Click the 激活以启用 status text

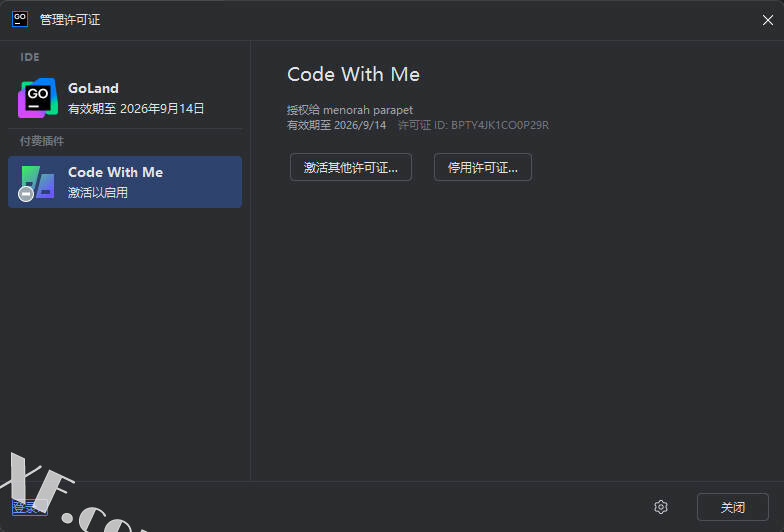pos(98,192)
